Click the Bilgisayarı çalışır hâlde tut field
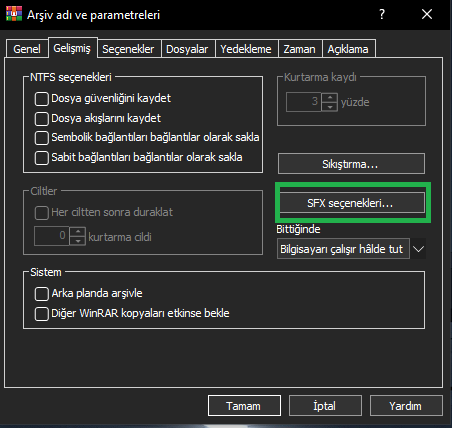 [x=343, y=249]
